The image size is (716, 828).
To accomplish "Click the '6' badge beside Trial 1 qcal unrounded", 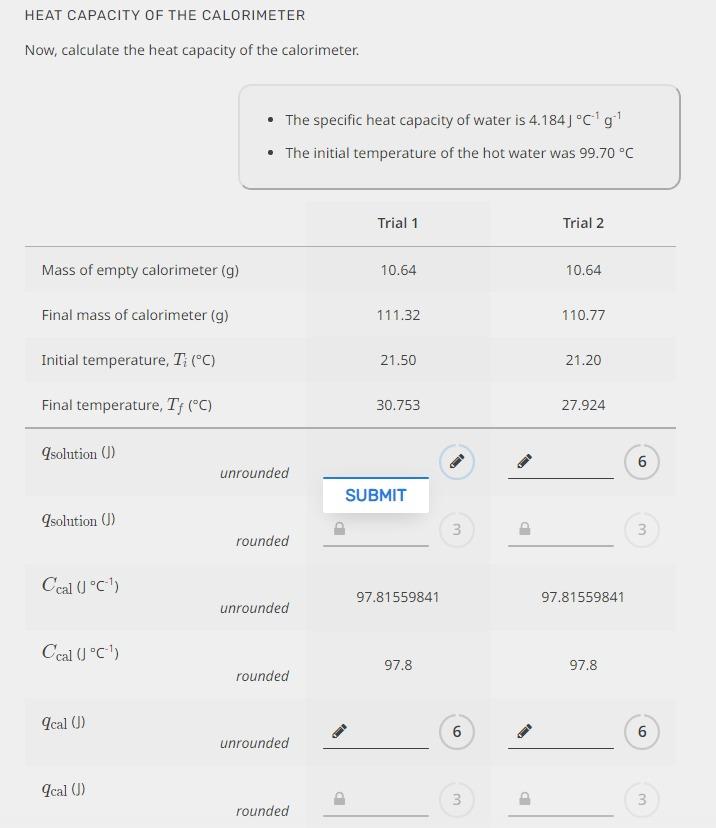I will point(456,731).
